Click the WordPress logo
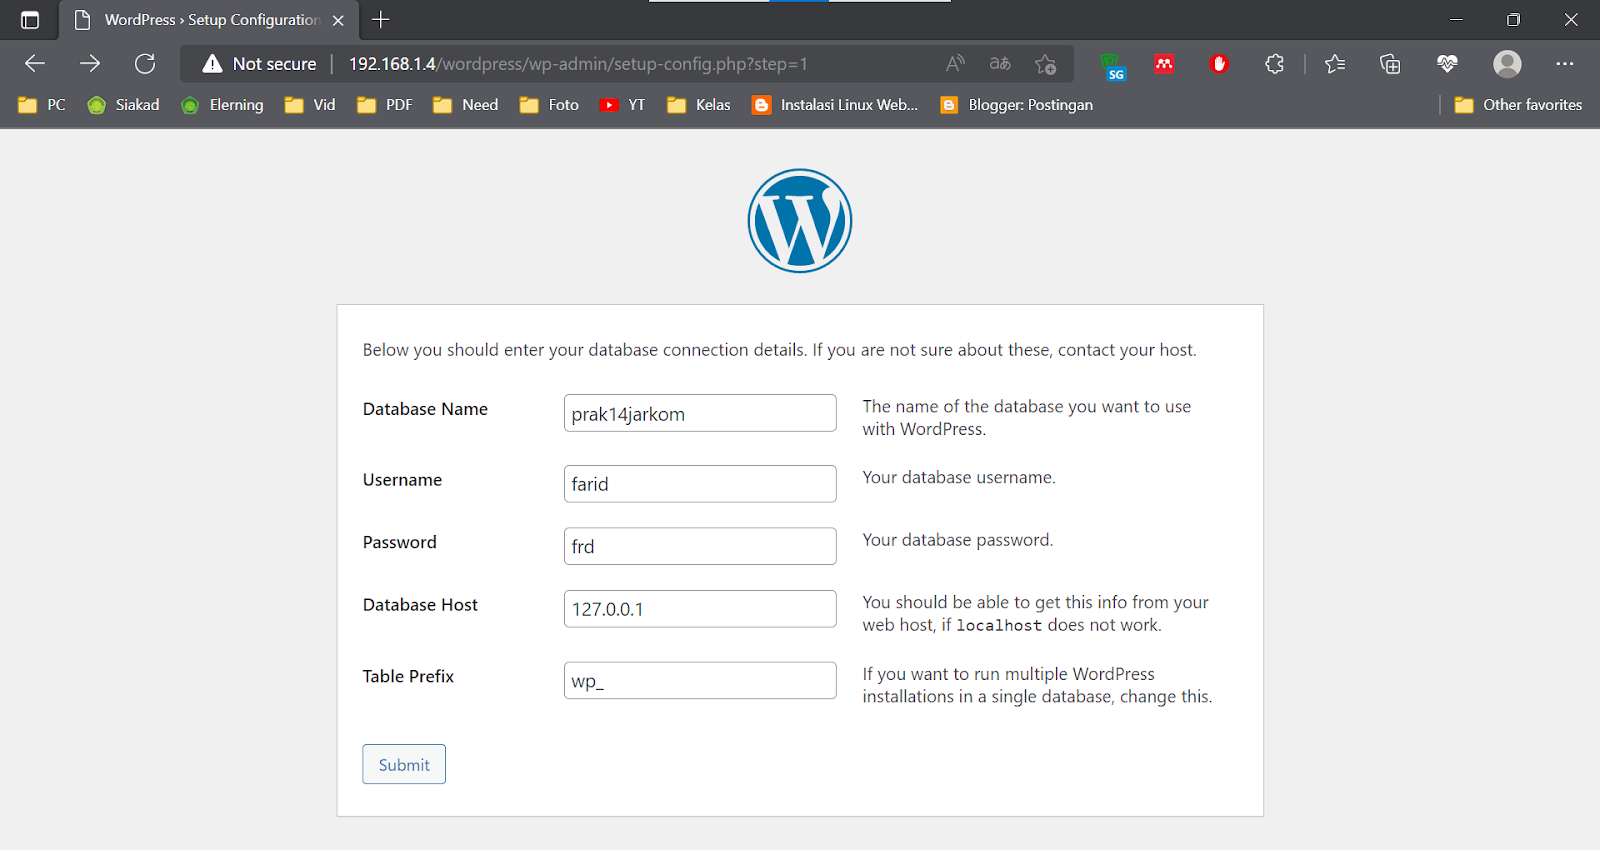The image size is (1600, 850). click(x=800, y=220)
